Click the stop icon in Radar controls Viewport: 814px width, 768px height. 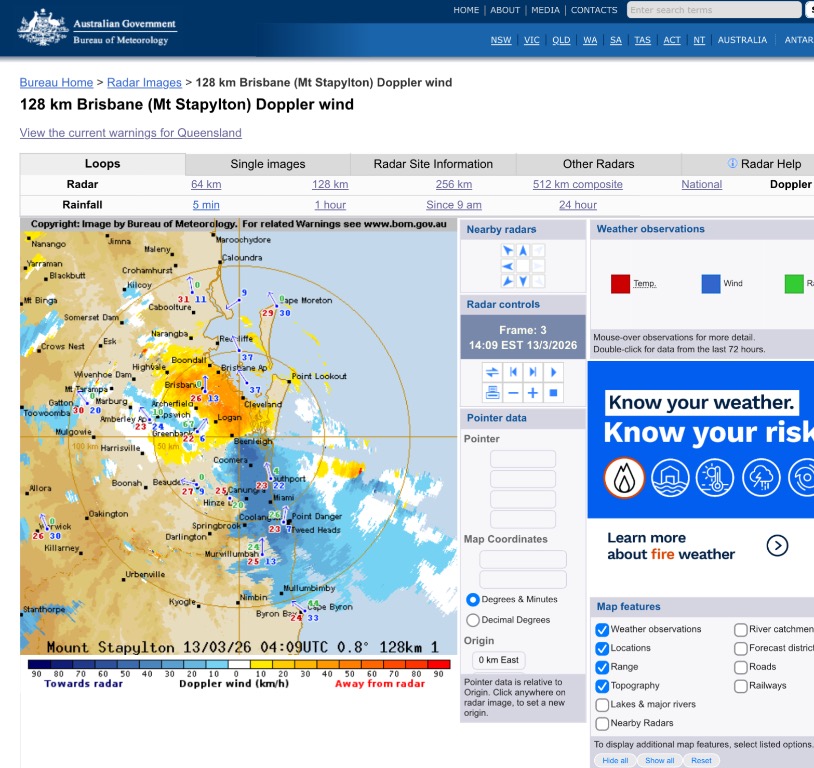[x=553, y=394]
